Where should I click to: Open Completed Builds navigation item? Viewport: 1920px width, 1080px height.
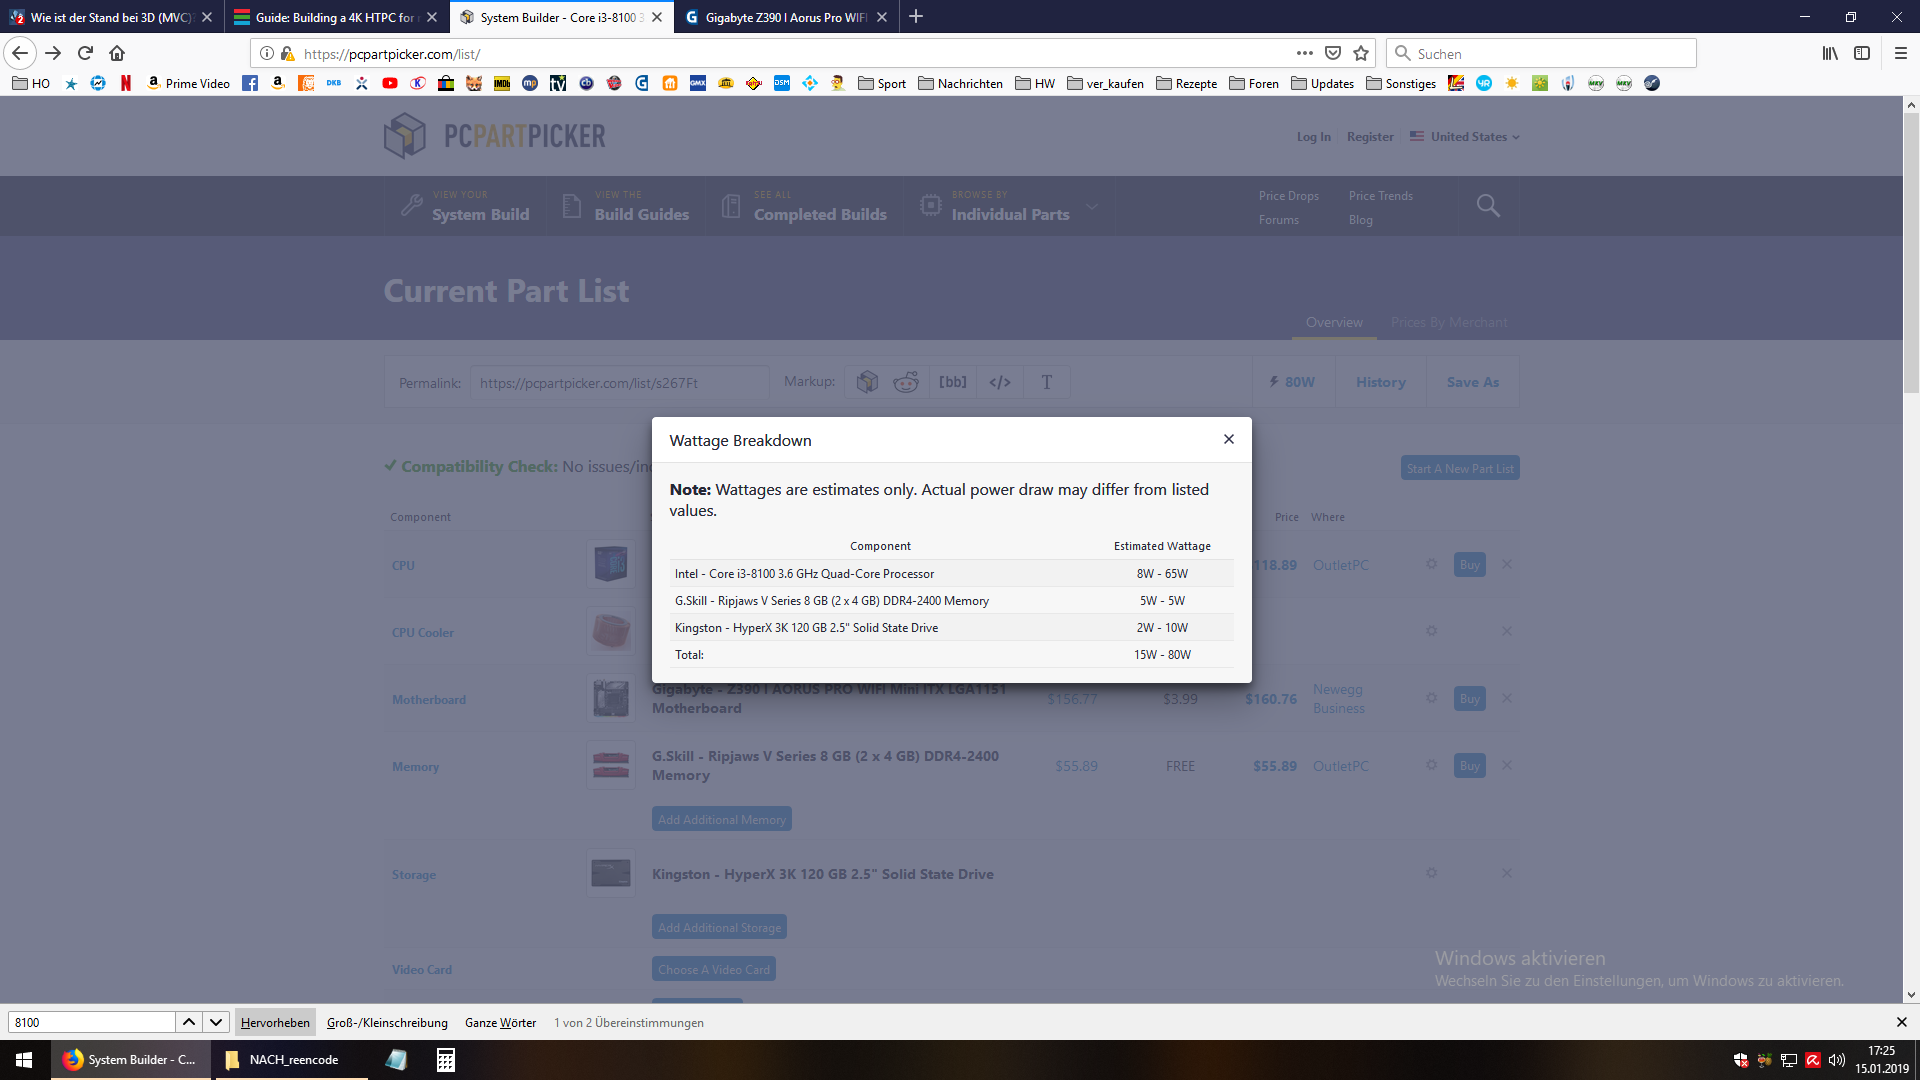pyautogui.click(x=805, y=205)
